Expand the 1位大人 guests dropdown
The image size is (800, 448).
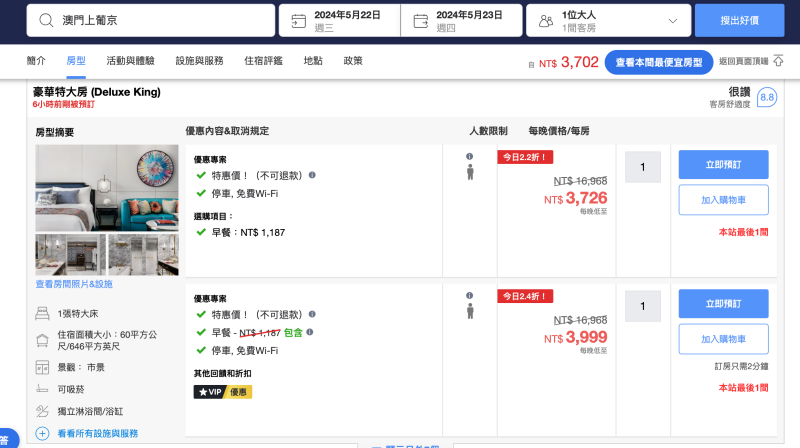(677, 20)
